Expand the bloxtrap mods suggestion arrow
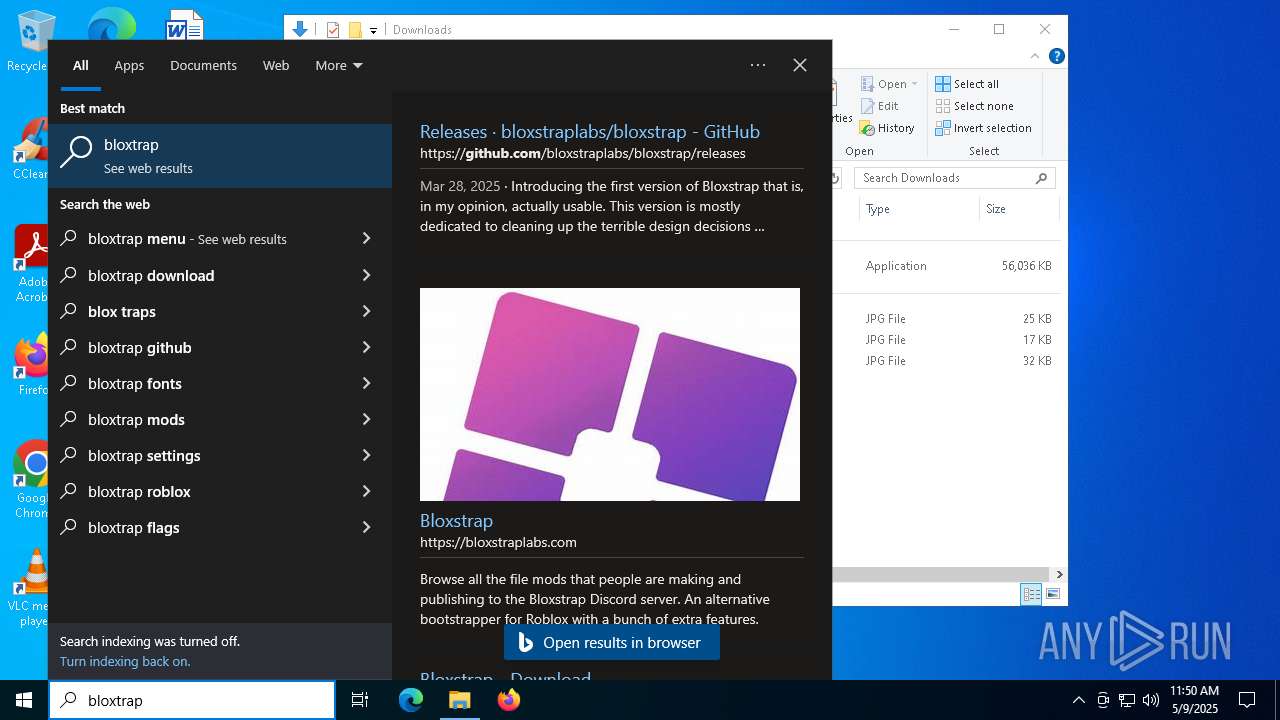This screenshot has height=720, width=1280. coord(366,419)
